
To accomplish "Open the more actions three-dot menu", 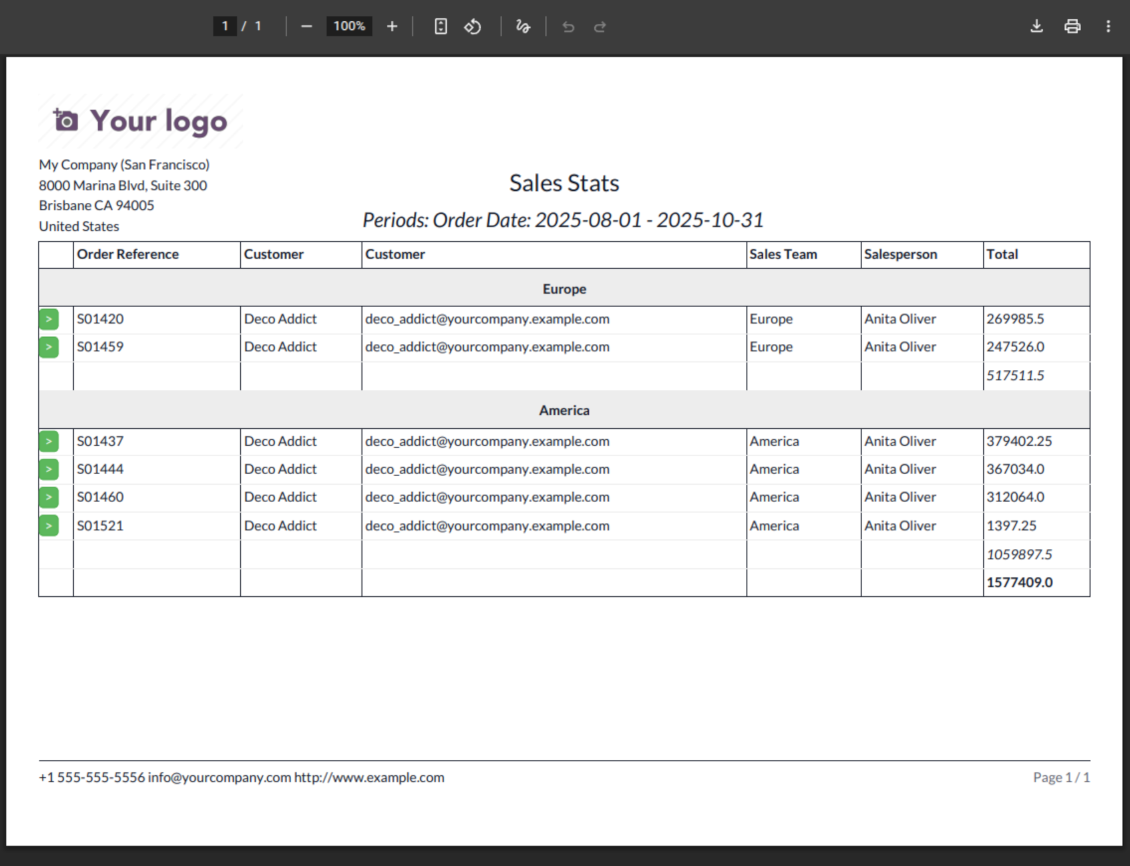I will pyautogui.click(x=1108, y=26).
